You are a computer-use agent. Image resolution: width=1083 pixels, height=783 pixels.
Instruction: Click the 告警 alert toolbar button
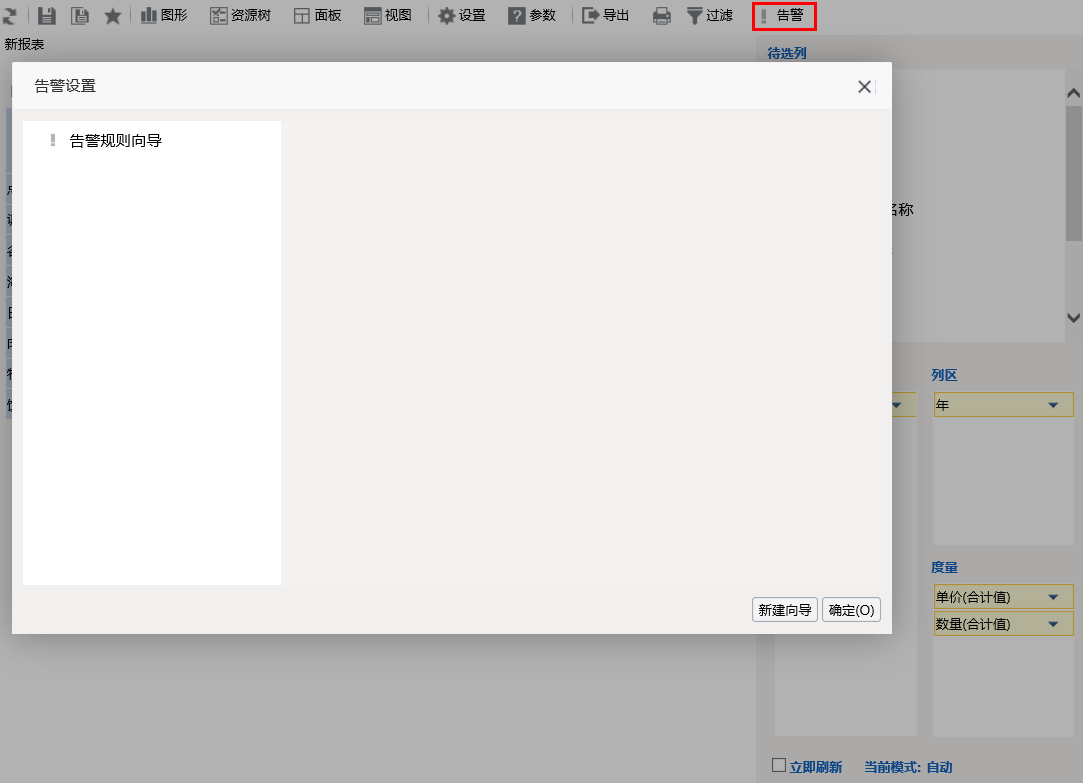click(784, 16)
